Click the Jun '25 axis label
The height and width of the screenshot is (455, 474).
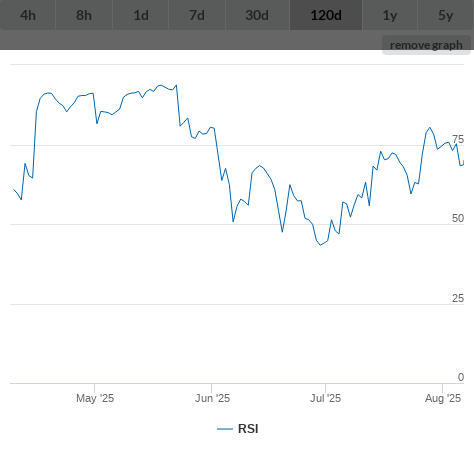coord(212,398)
